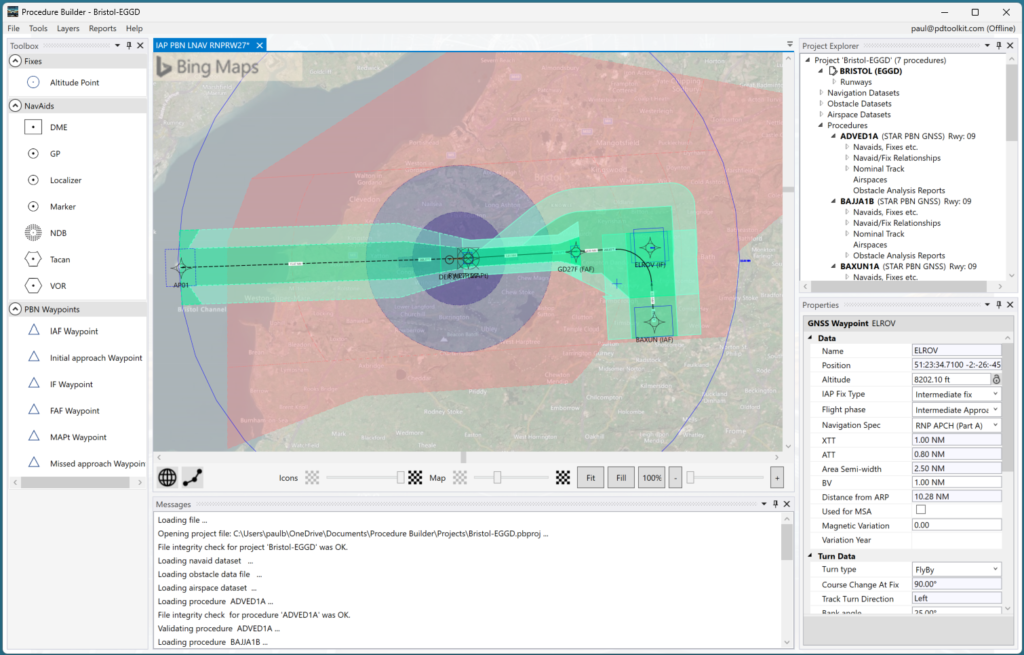Toggle the Used for MSA checkbox
Image resolution: width=1024 pixels, height=655 pixels.
[x=921, y=510]
